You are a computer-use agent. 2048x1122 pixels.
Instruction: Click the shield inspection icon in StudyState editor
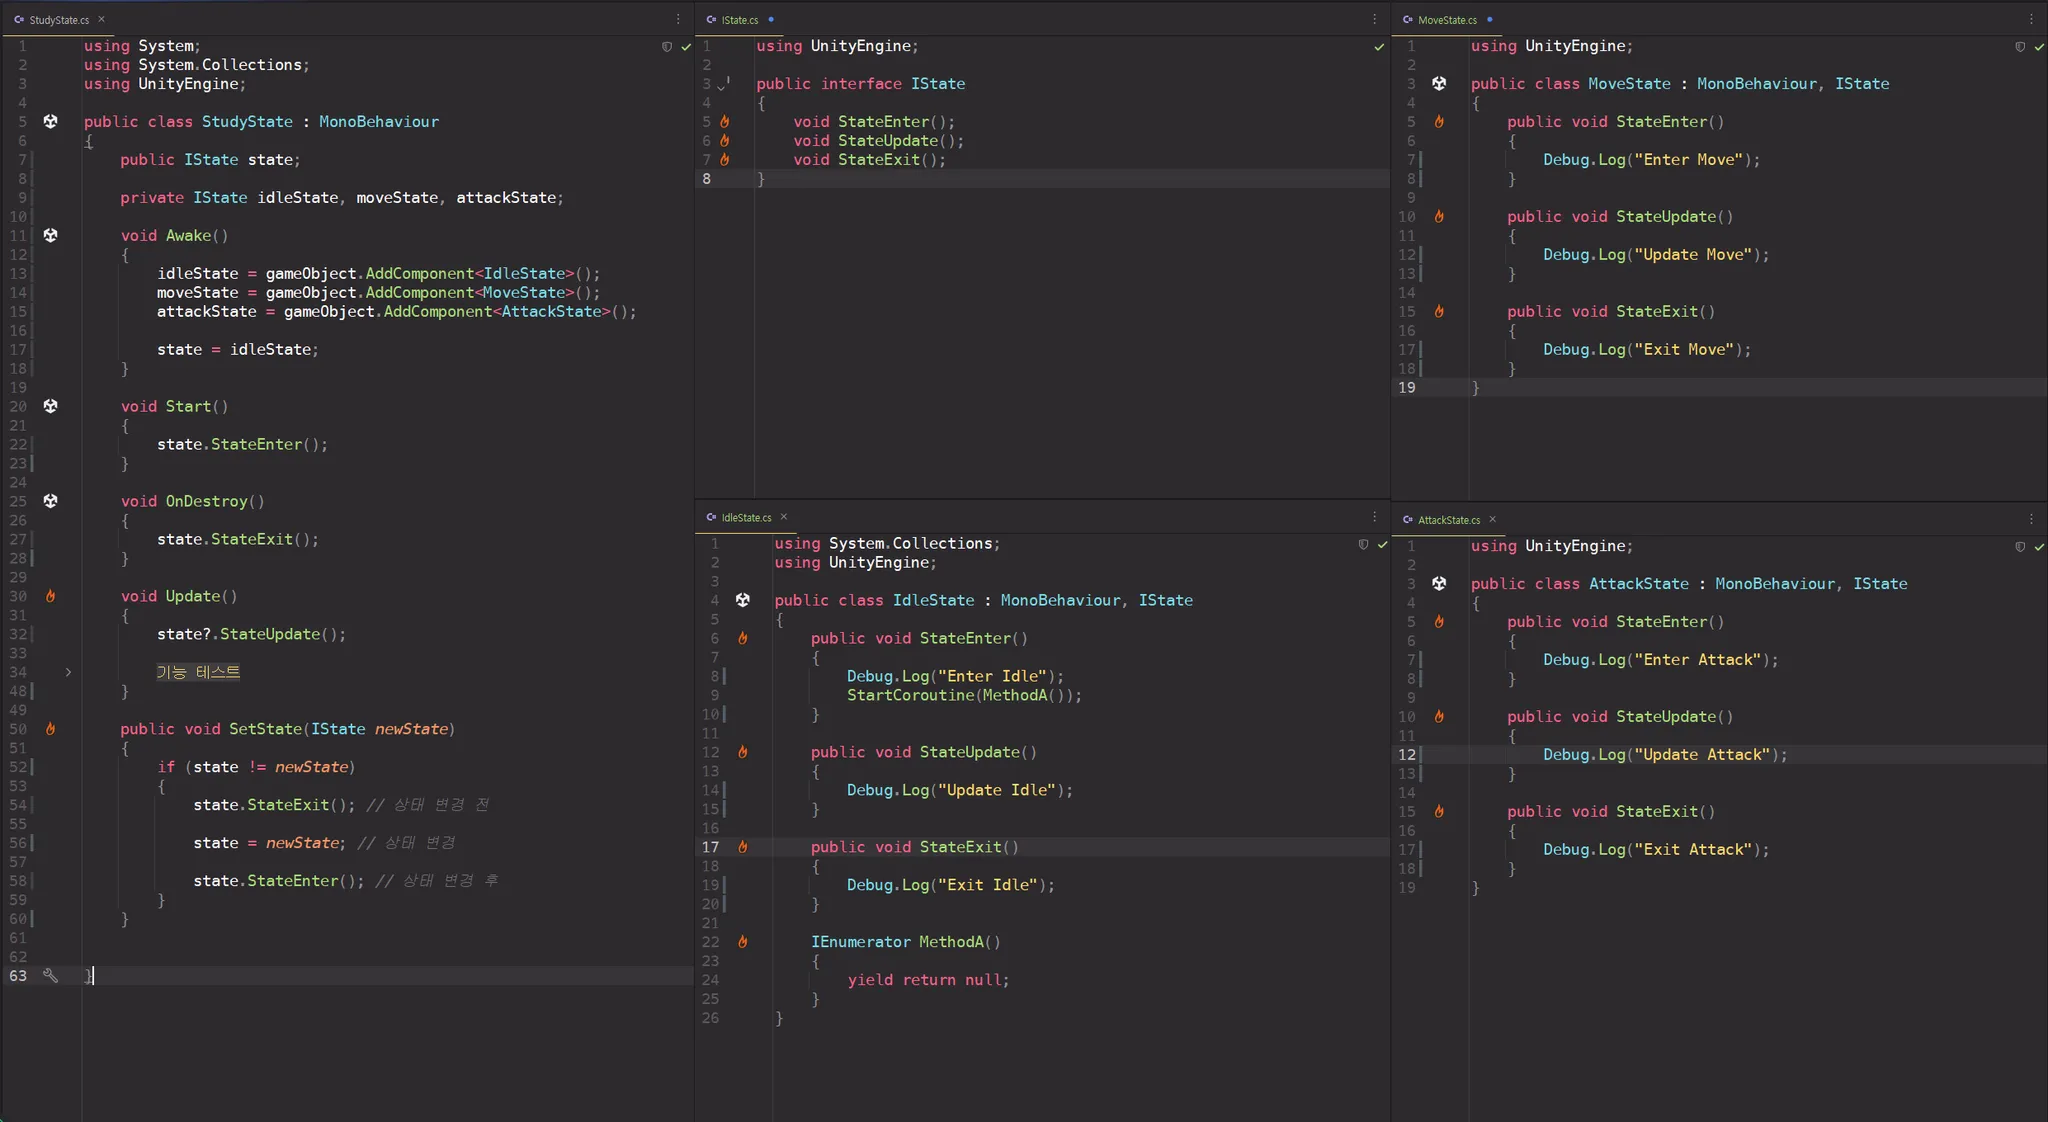(x=667, y=46)
